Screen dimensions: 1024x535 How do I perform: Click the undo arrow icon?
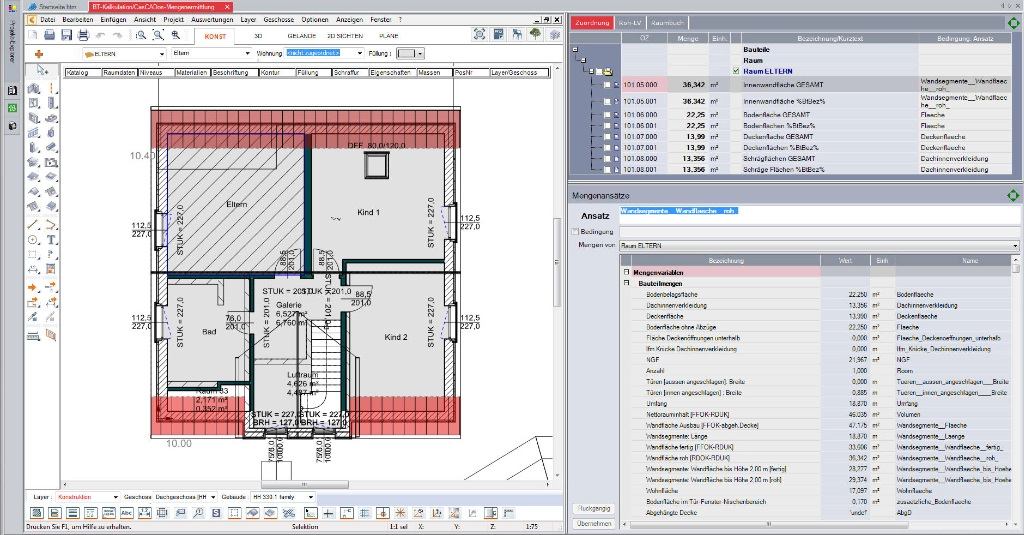click(x=101, y=35)
